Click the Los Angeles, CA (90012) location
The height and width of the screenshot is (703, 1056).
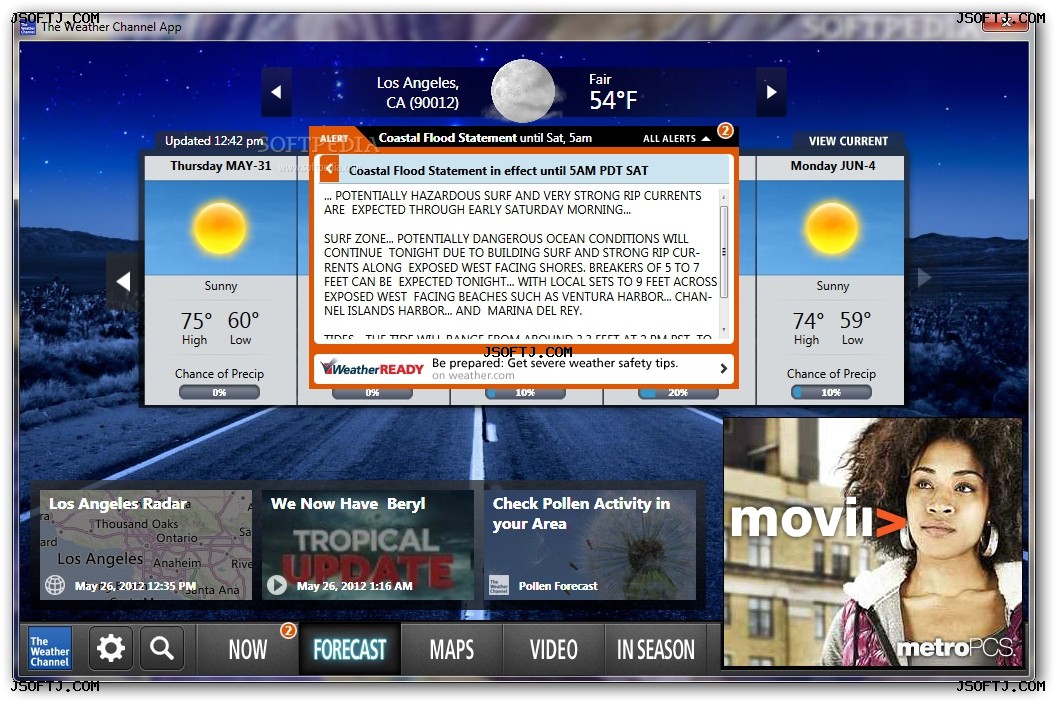(x=418, y=92)
